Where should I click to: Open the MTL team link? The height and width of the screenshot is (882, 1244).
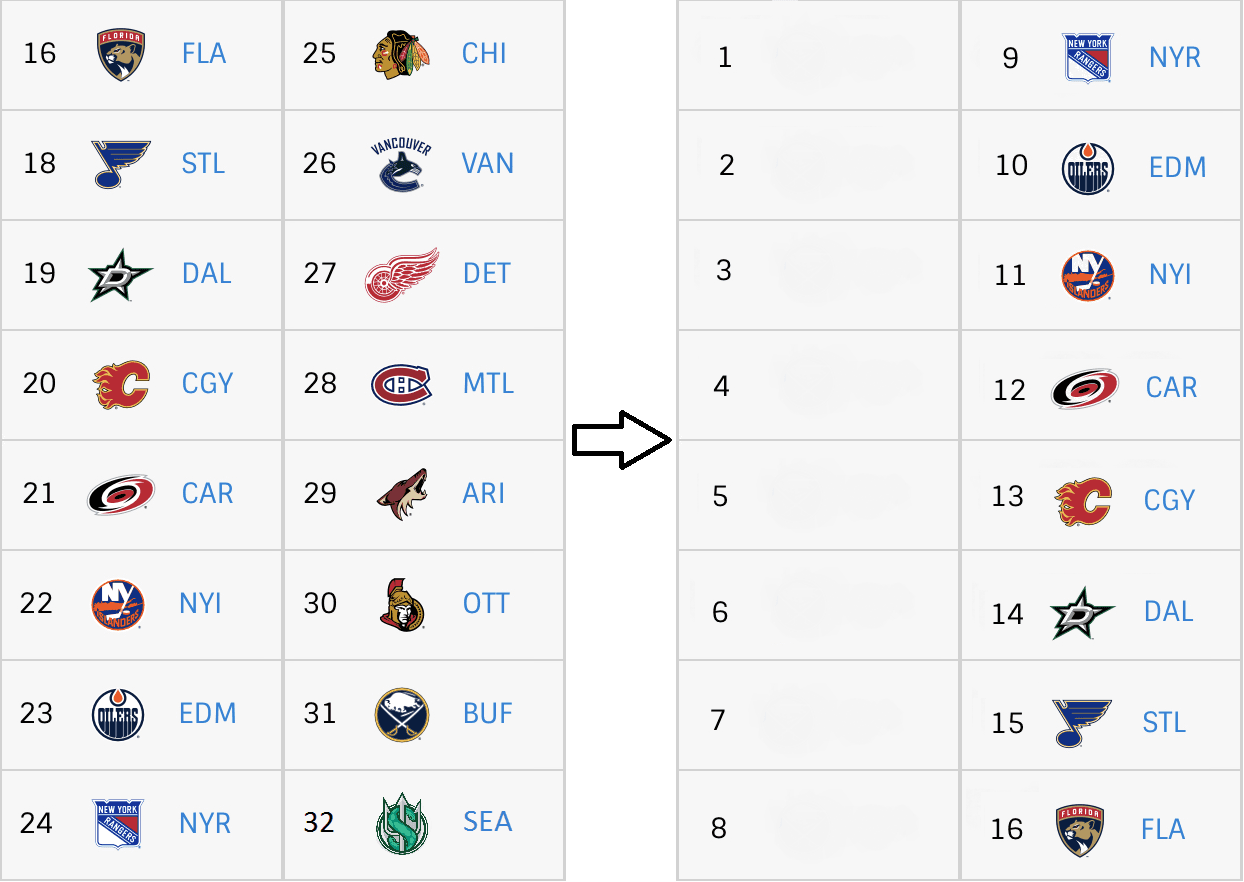click(489, 384)
